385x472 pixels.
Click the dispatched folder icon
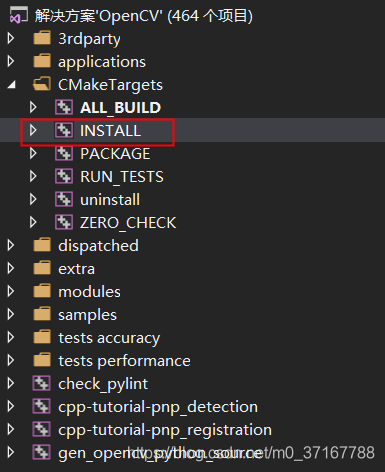pyautogui.click(x=42, y=245)
